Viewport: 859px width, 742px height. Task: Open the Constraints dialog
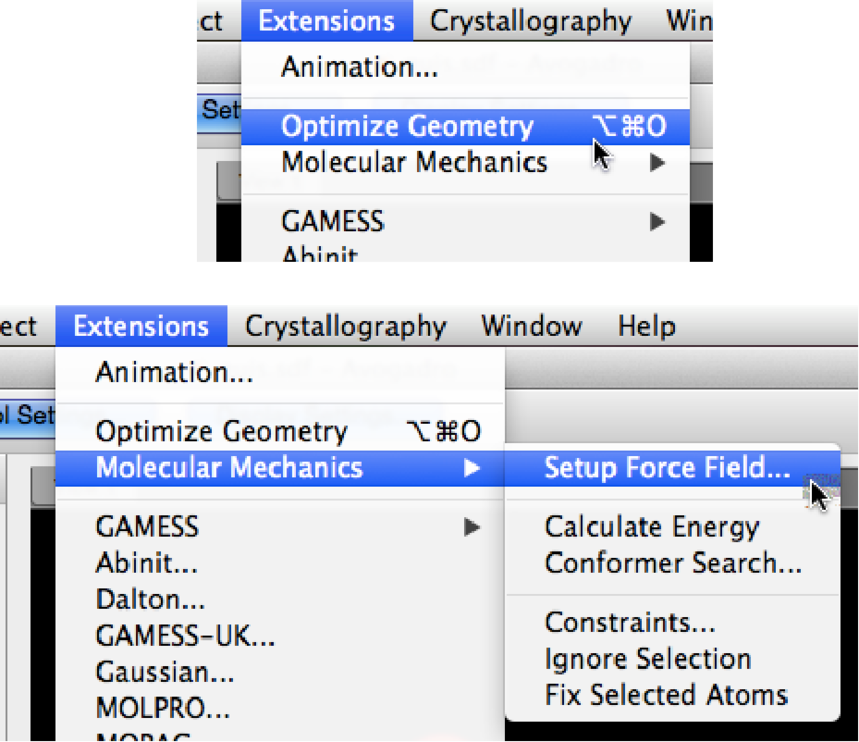629,623
